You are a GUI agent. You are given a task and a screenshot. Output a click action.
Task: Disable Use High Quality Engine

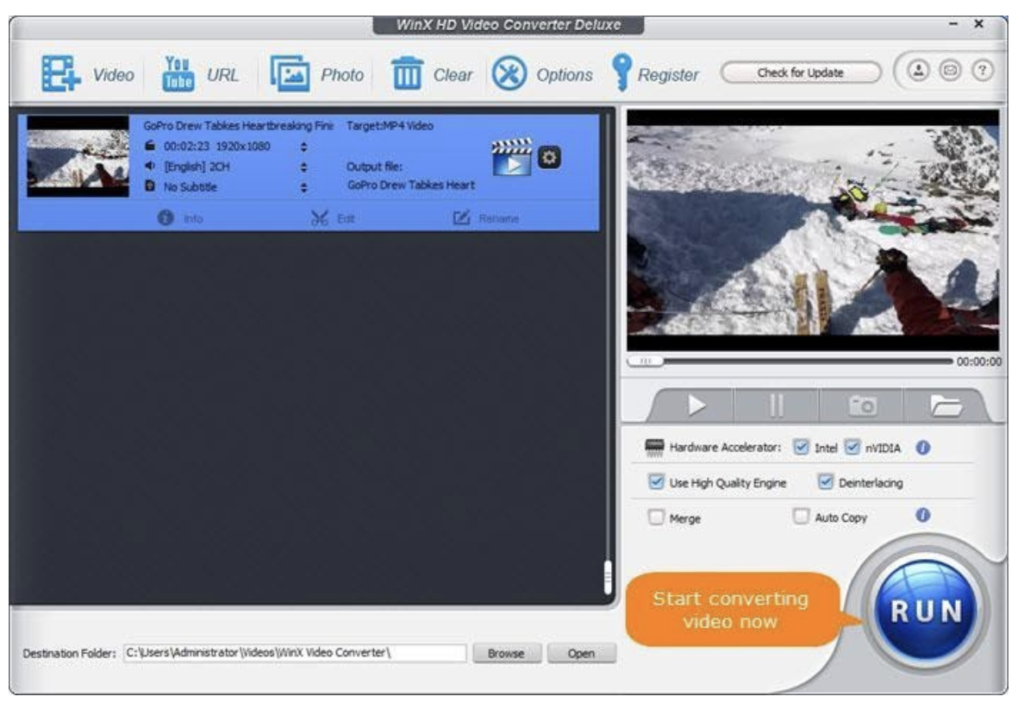point(656,482)
